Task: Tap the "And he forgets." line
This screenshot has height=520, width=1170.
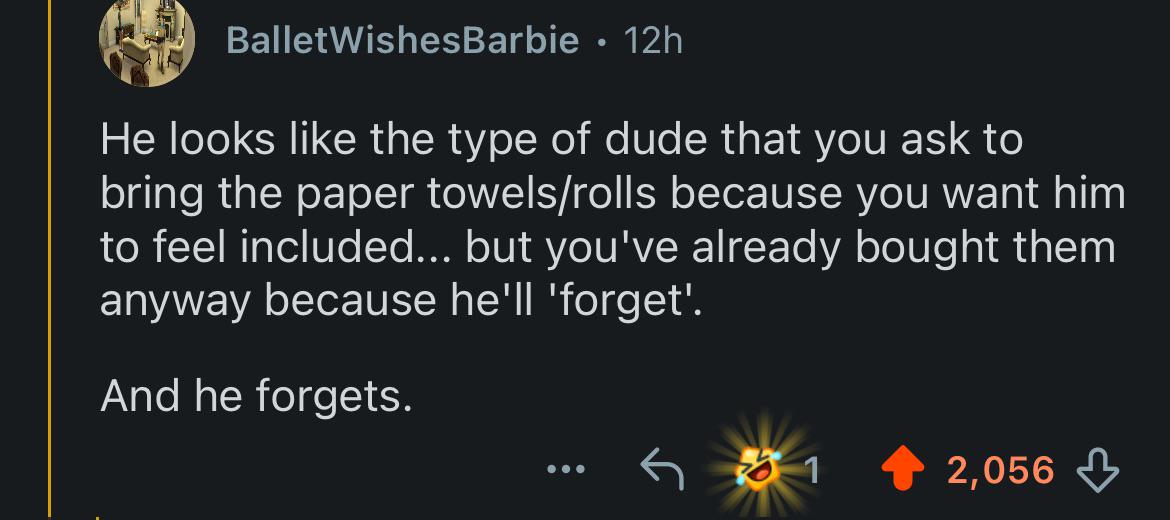Action: [x=256, y=398]
